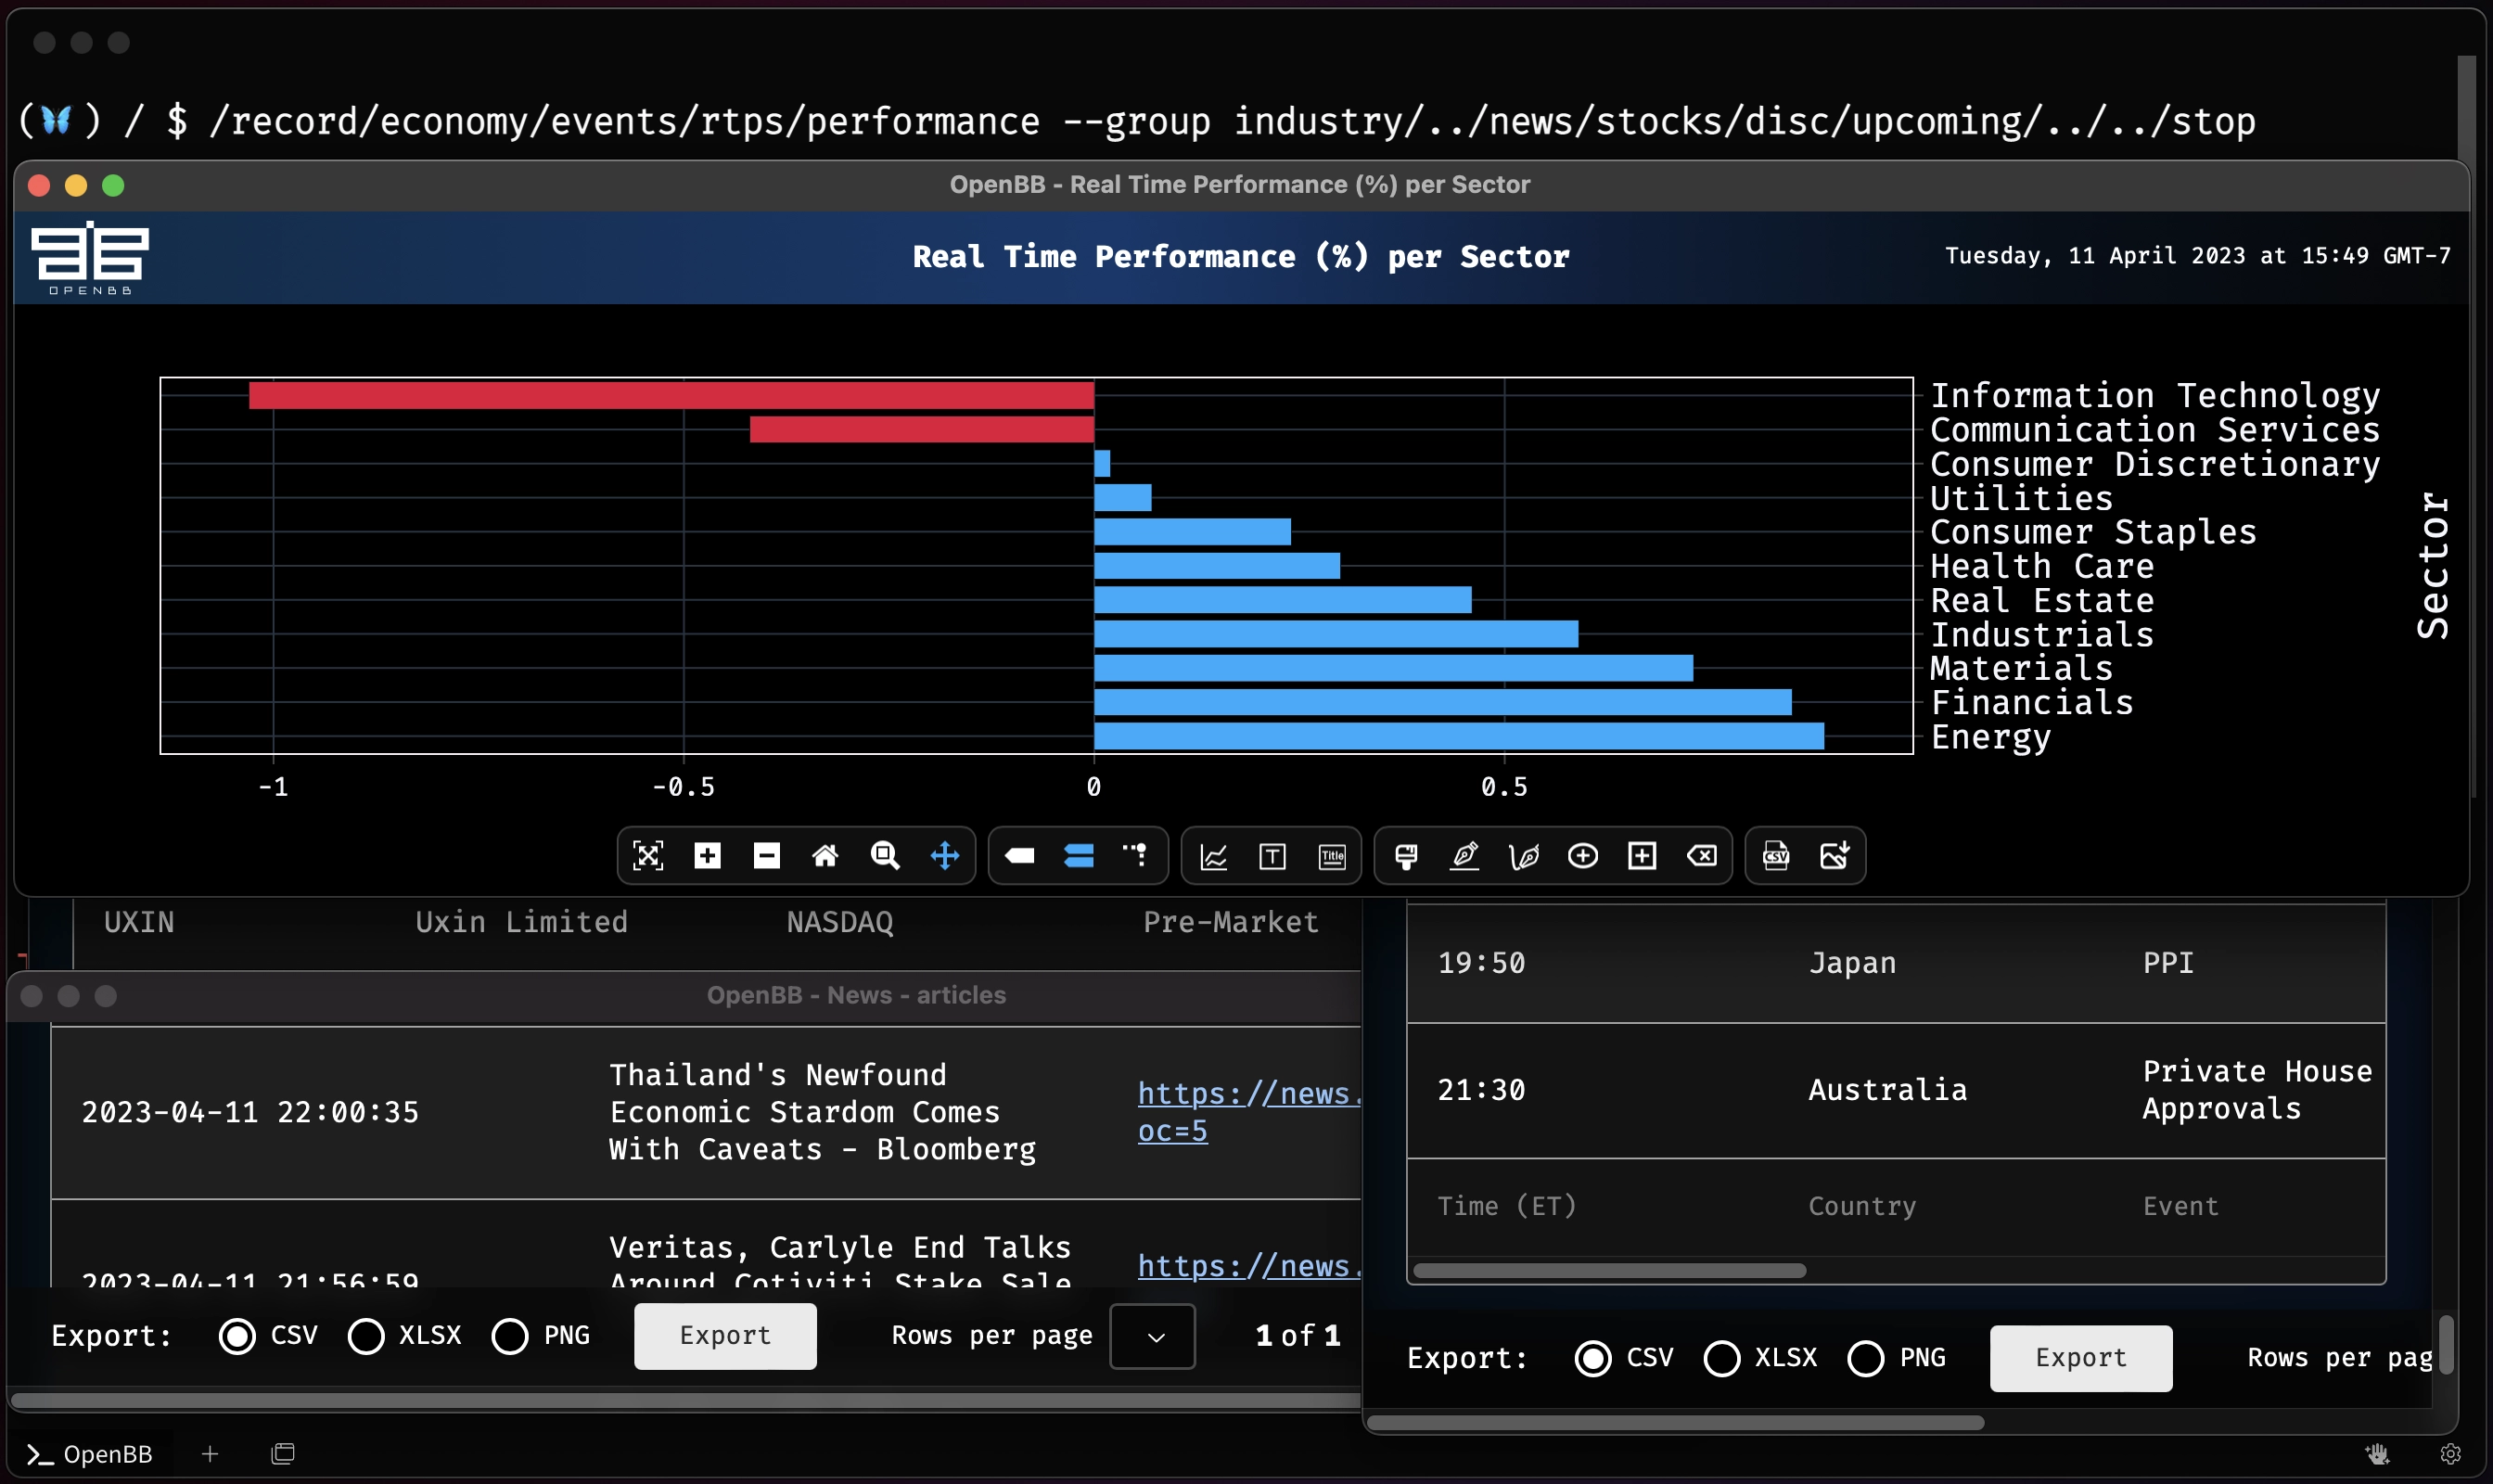Select the draw line pen icon
This screenshot has height=1484, width=2493.
[1465, 856]
